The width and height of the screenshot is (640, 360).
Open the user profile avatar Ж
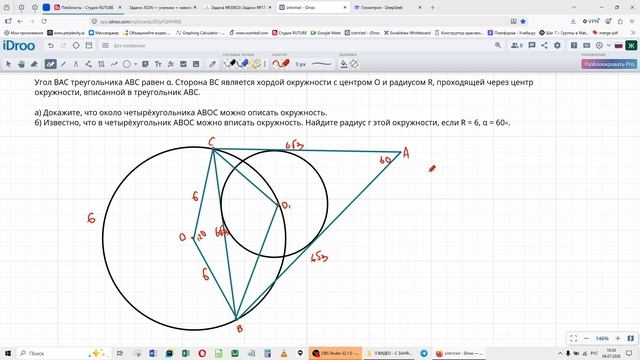pos(631,45)
